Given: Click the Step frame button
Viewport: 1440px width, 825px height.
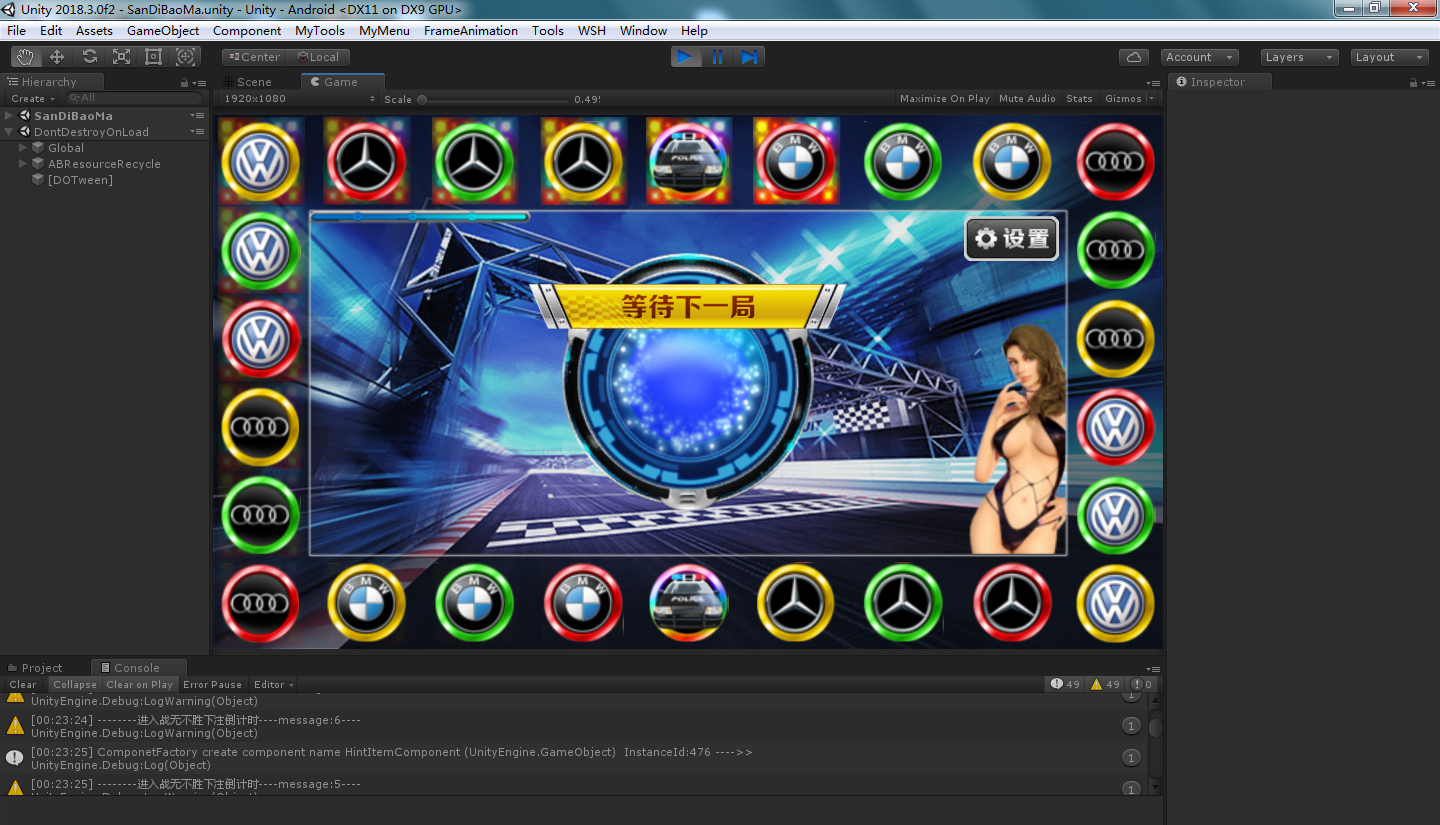Looking at the screenshot, I should (x=749, y=57).
